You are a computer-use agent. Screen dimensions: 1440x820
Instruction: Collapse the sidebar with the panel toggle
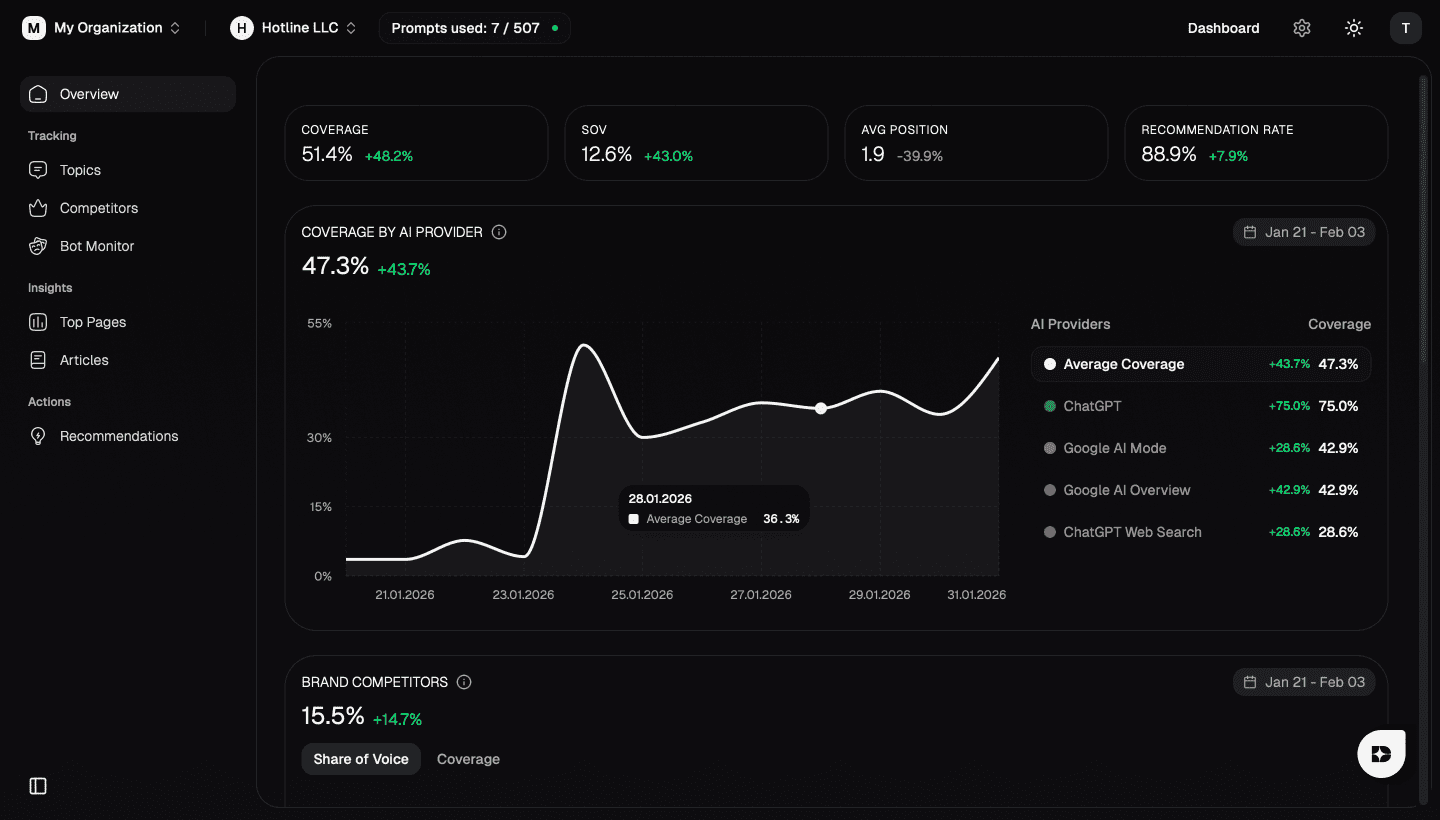(x=37, y=786)
